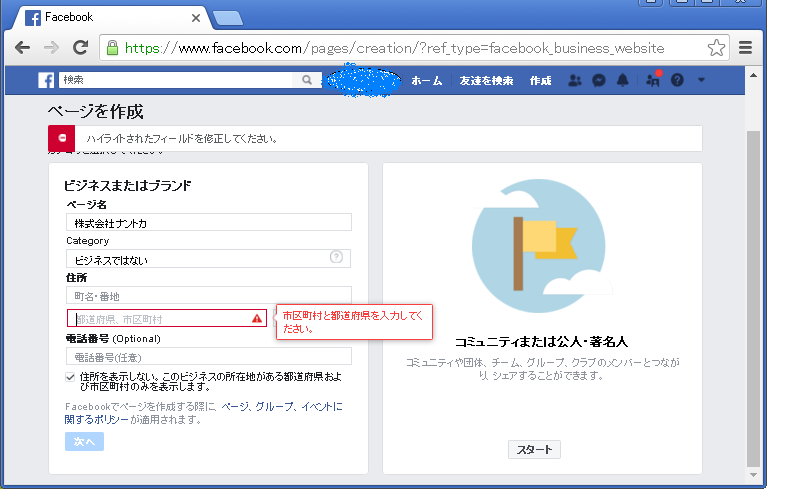Go to ホーム in top bar
This screenshot has width=800, height=500.
point(427,81)
